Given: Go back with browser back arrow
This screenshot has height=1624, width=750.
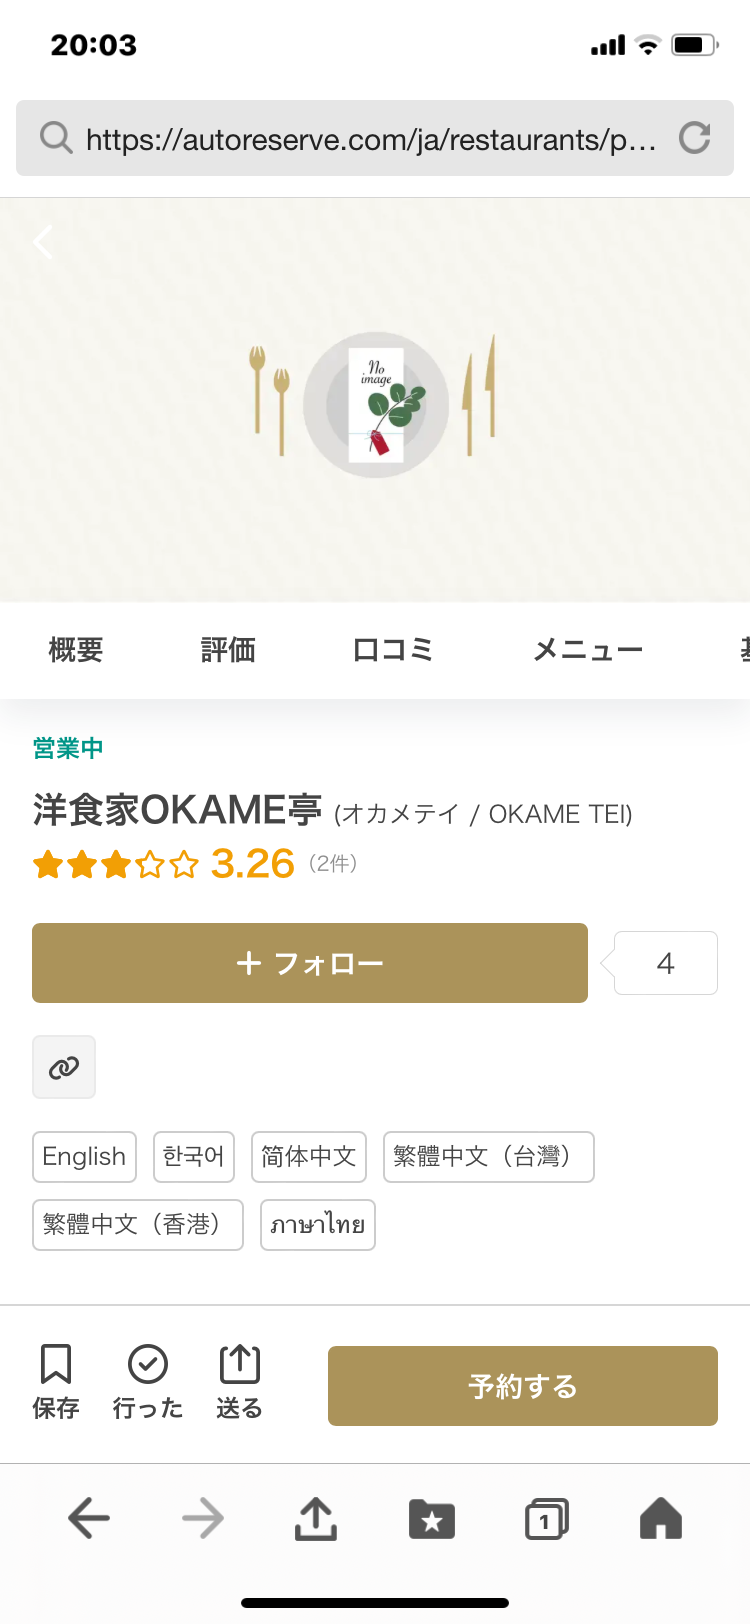Looking at the screenshot, I should pyautogui.click(x=89, y=1518).
